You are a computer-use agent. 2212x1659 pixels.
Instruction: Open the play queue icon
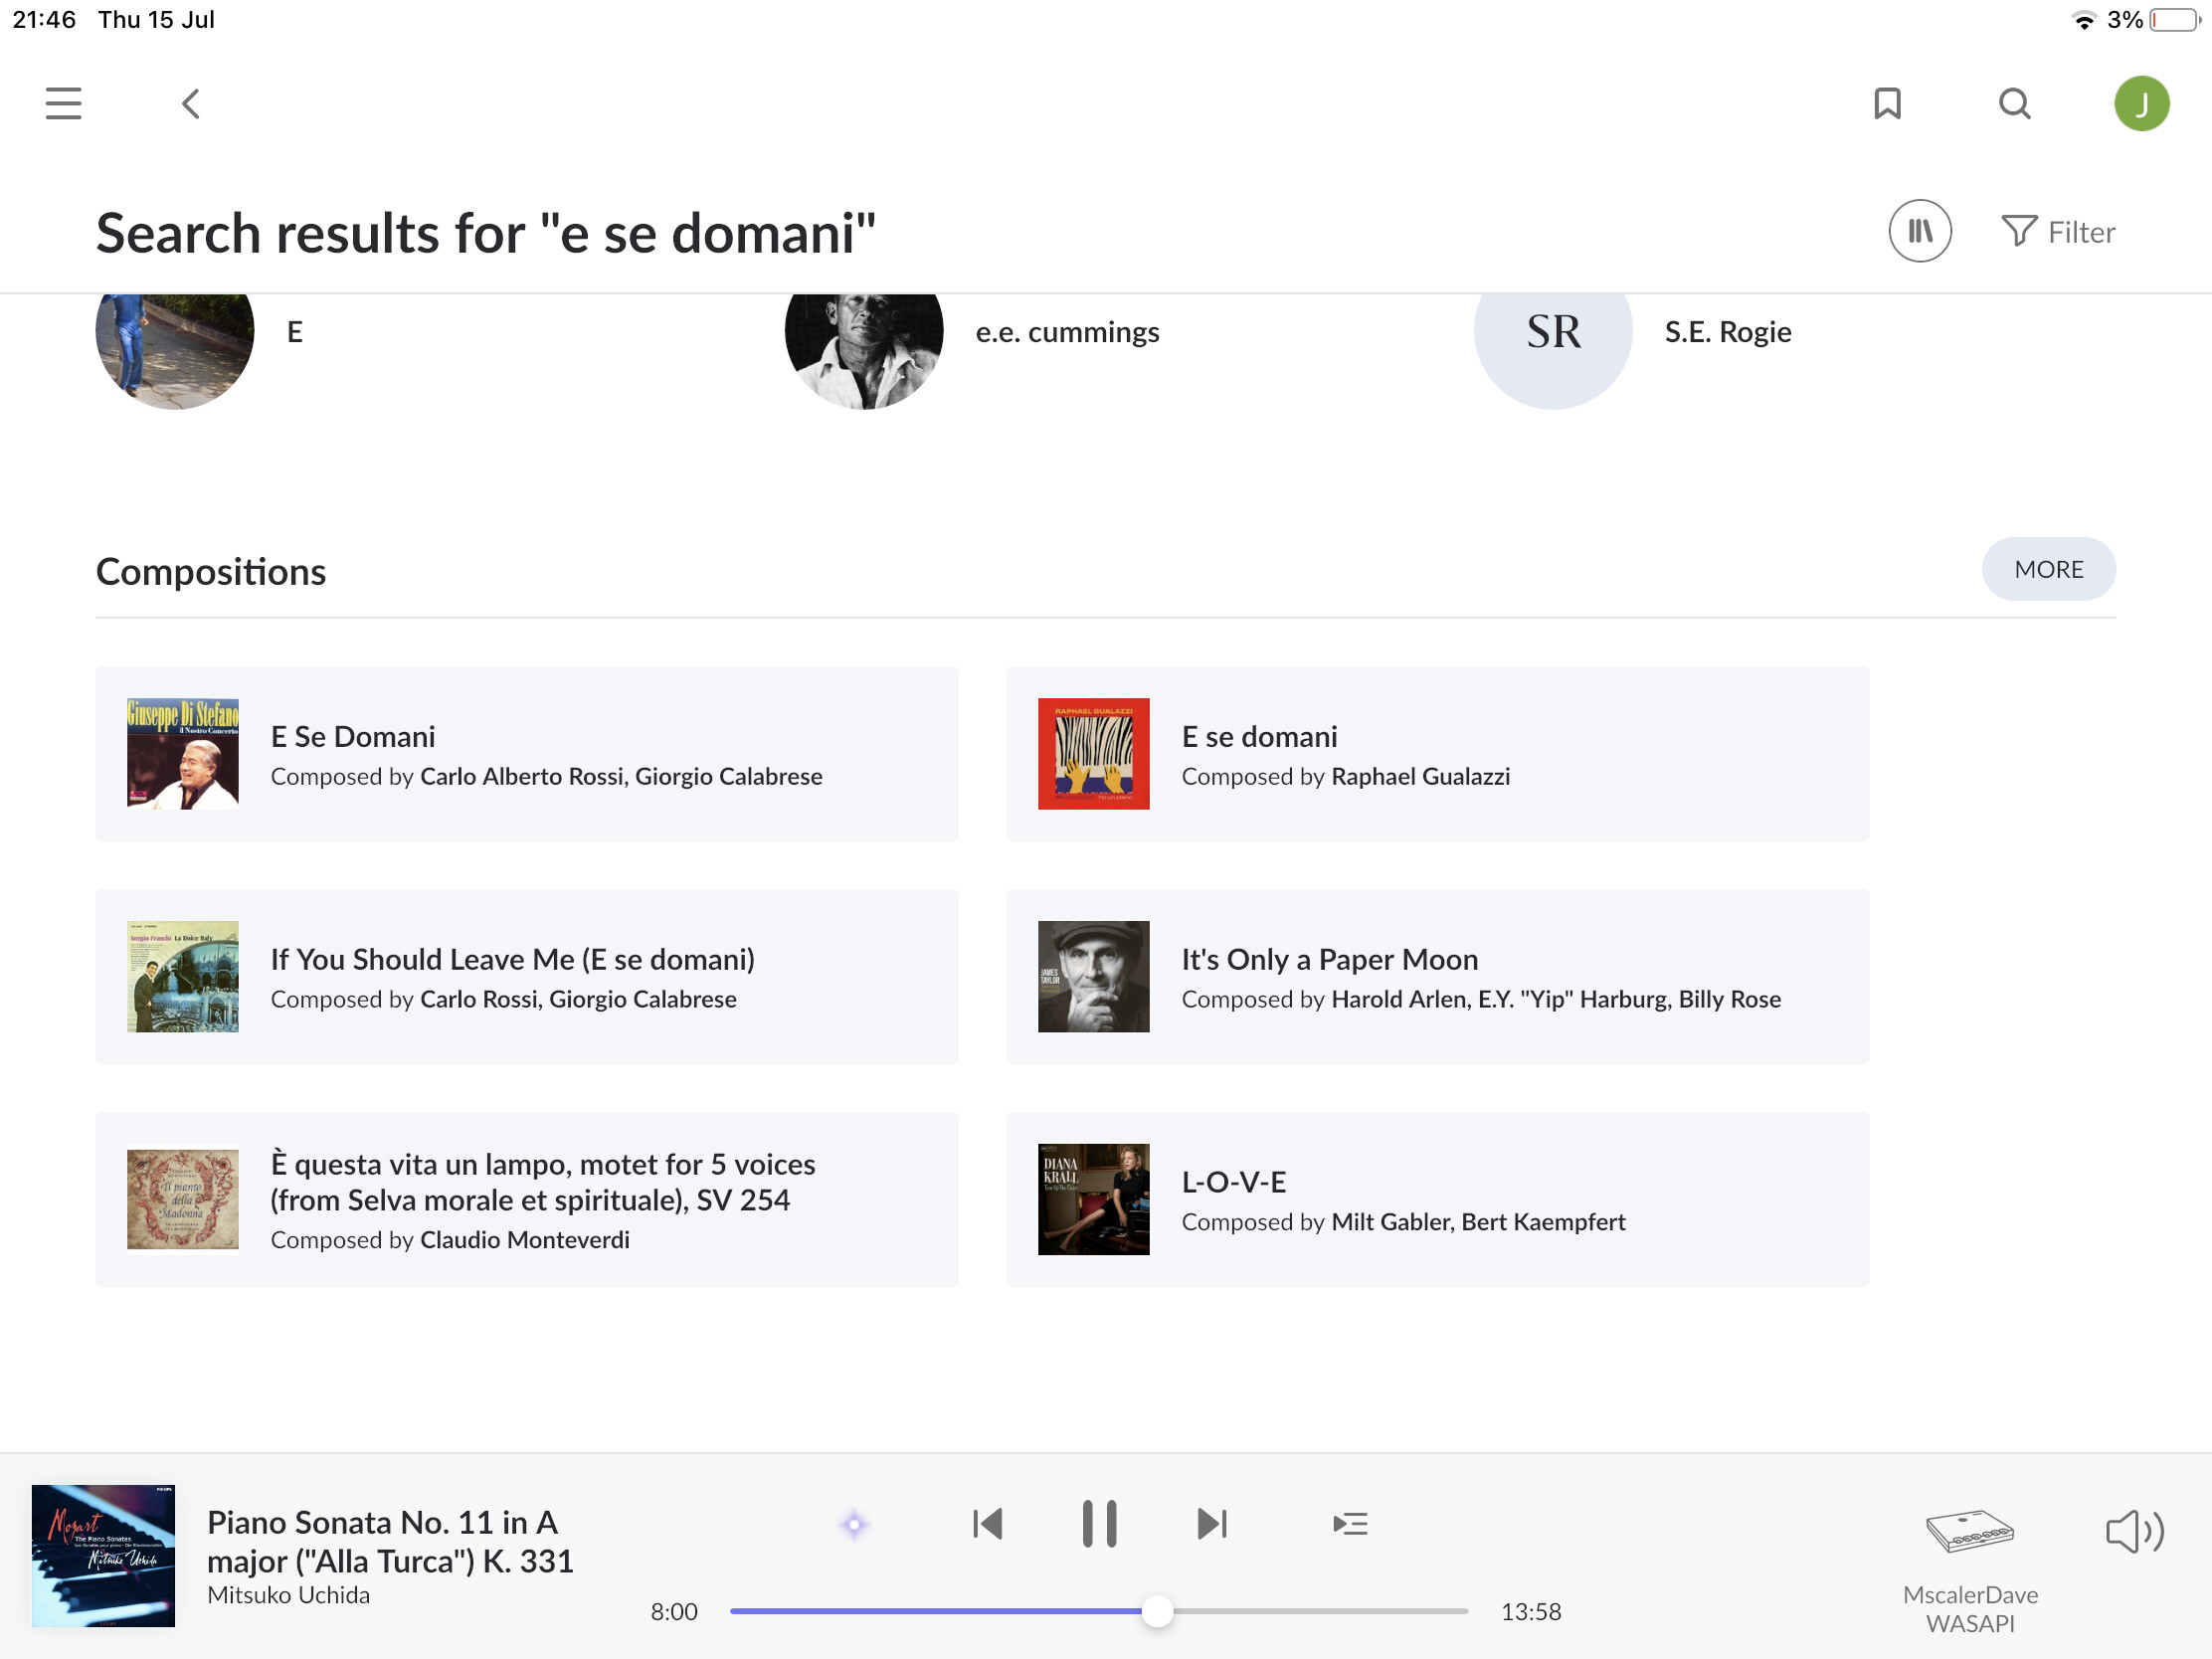click(1349, 1523)
